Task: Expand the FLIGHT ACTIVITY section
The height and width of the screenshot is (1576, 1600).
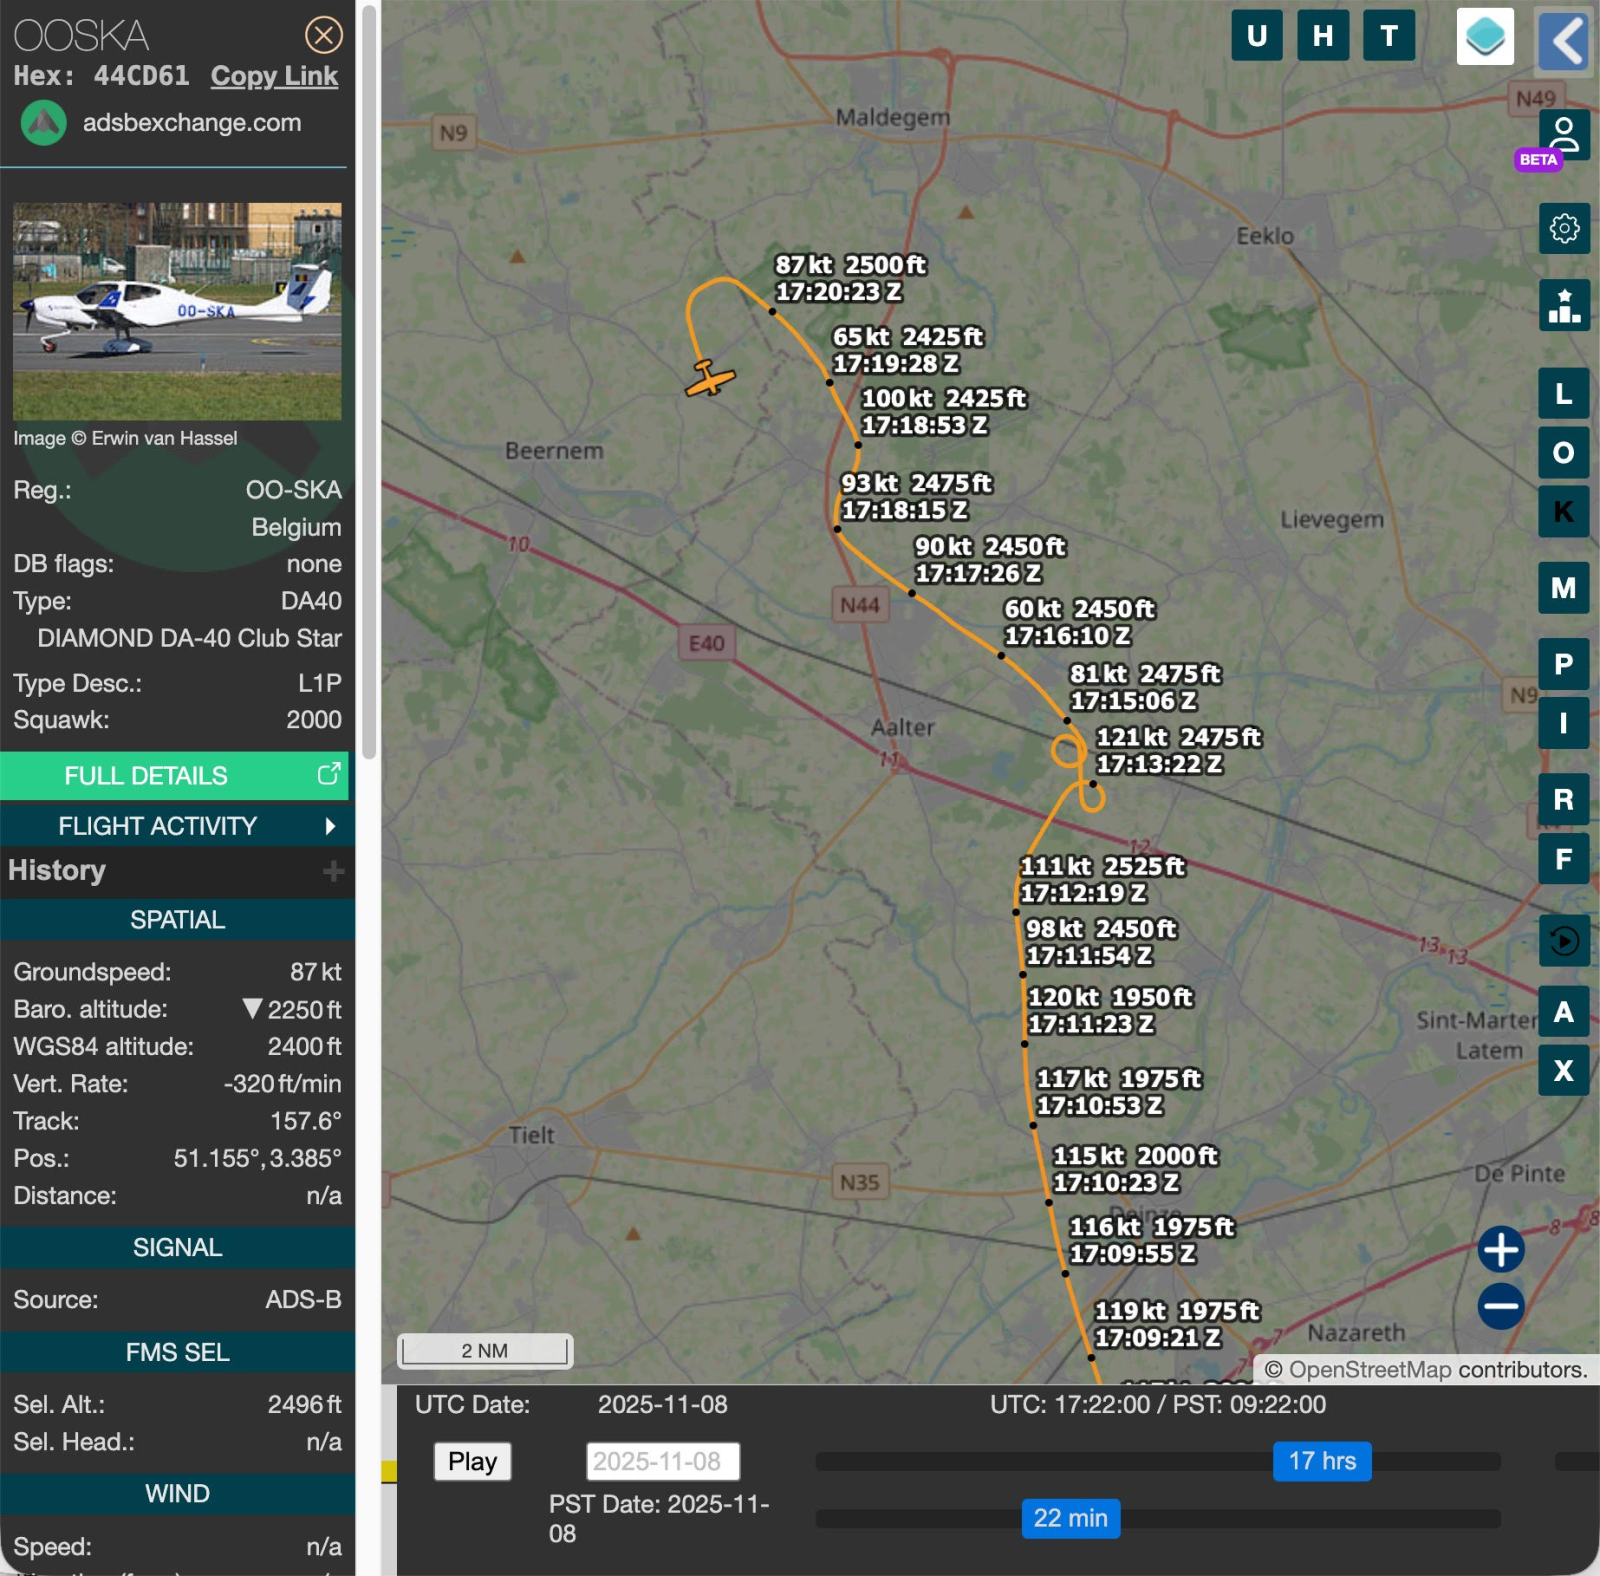Action: (176, 826)
